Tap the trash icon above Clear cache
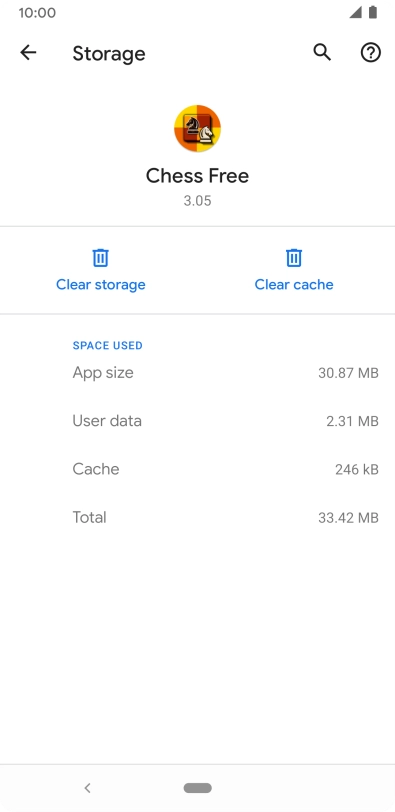The height and width of the screenshot is (812, 395). point(294,257)
